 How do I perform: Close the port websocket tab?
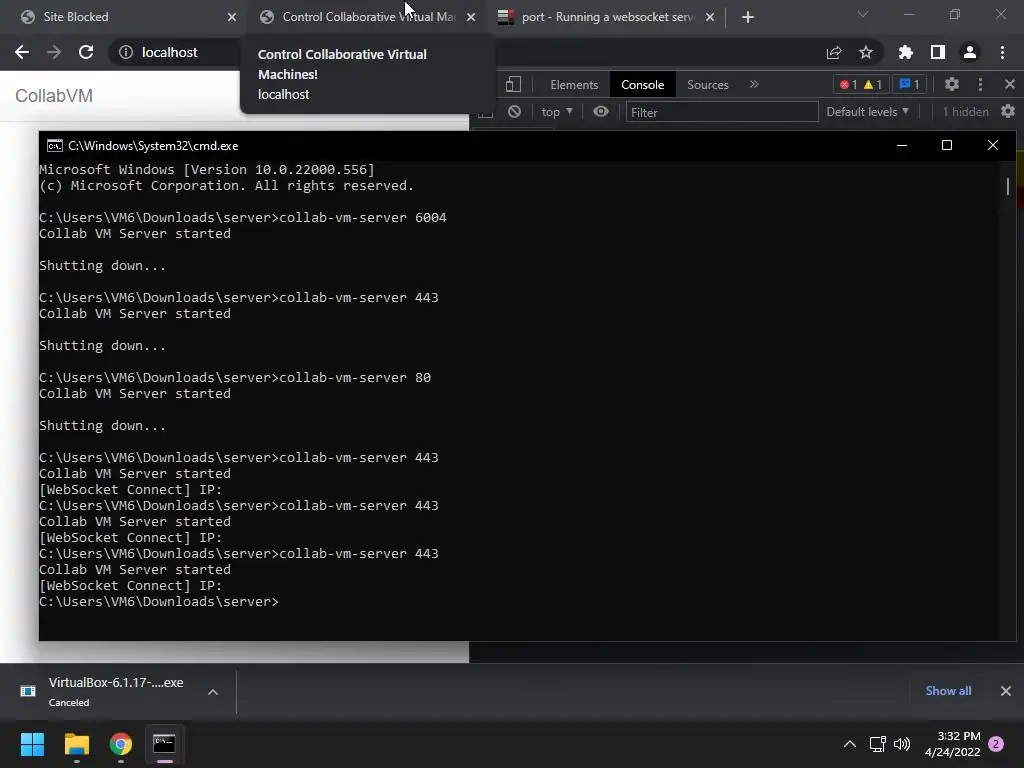click(710, 17)
